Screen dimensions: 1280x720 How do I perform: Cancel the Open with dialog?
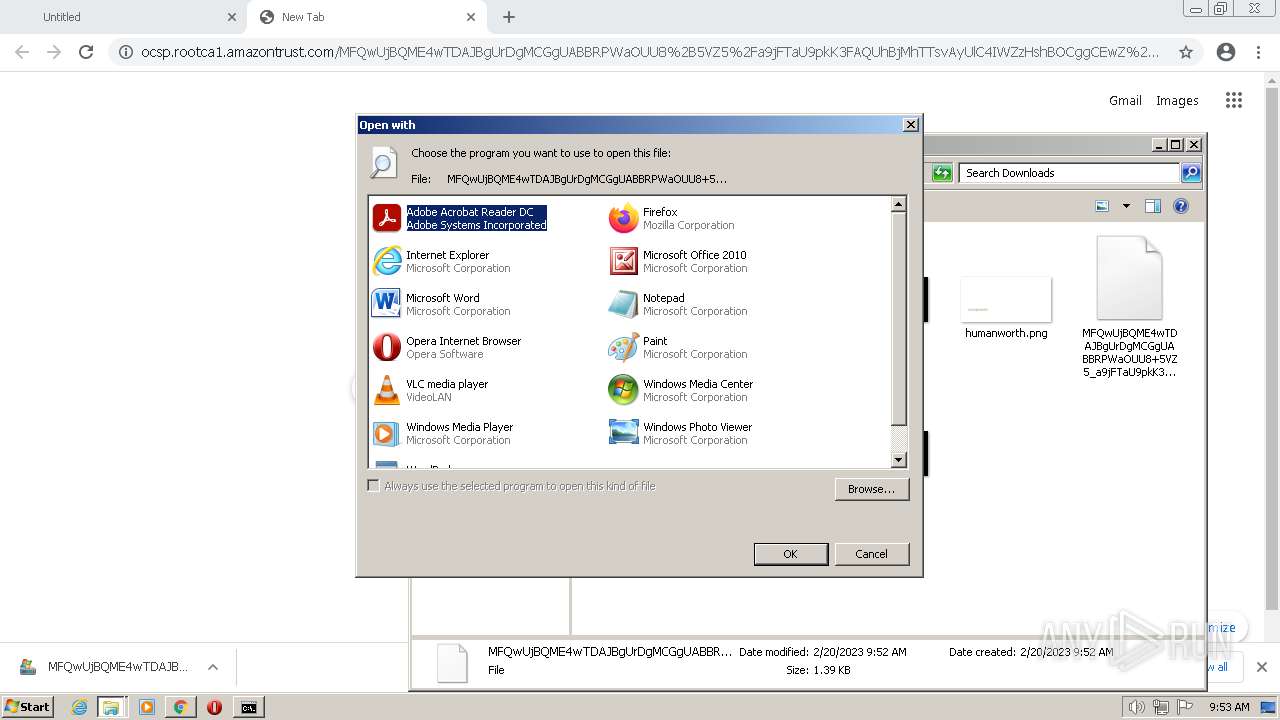point(871,554)
